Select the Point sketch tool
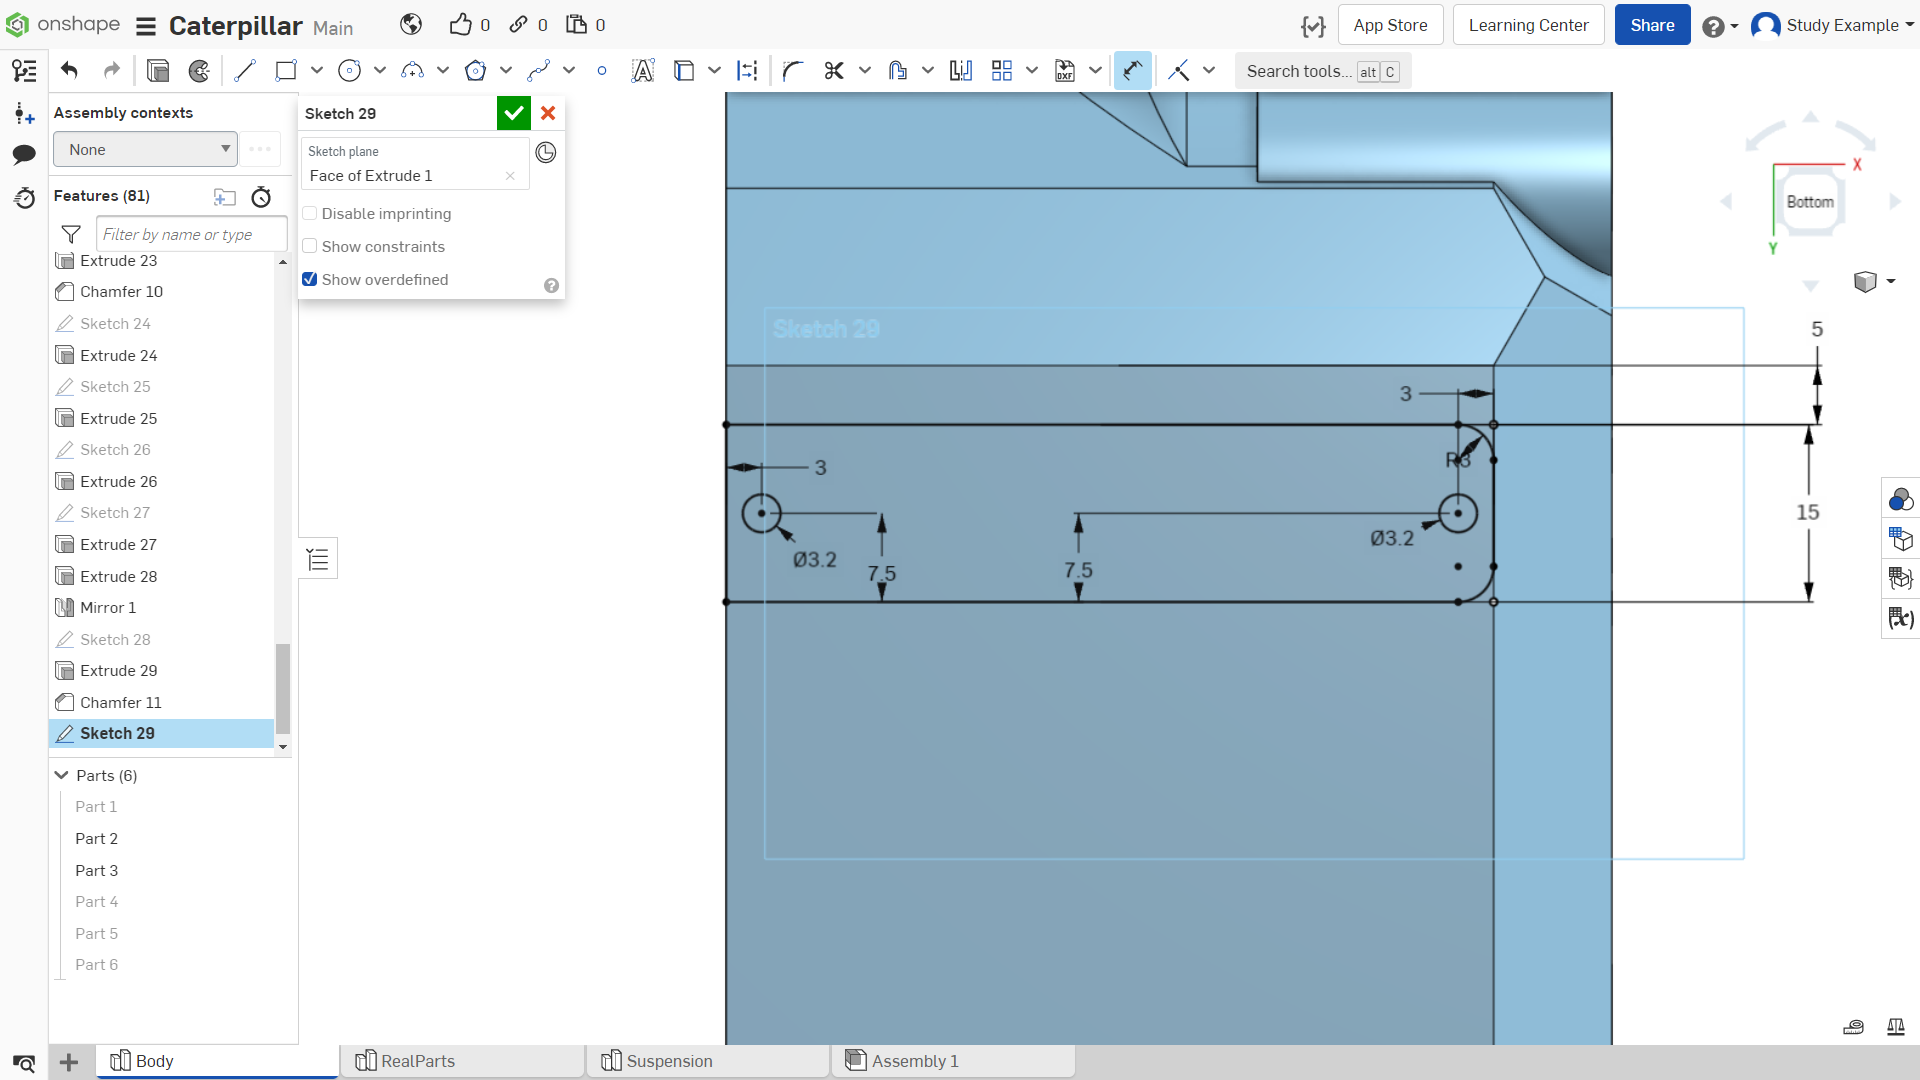This screenshot has width=1920, height=1080. pos(601,70)
